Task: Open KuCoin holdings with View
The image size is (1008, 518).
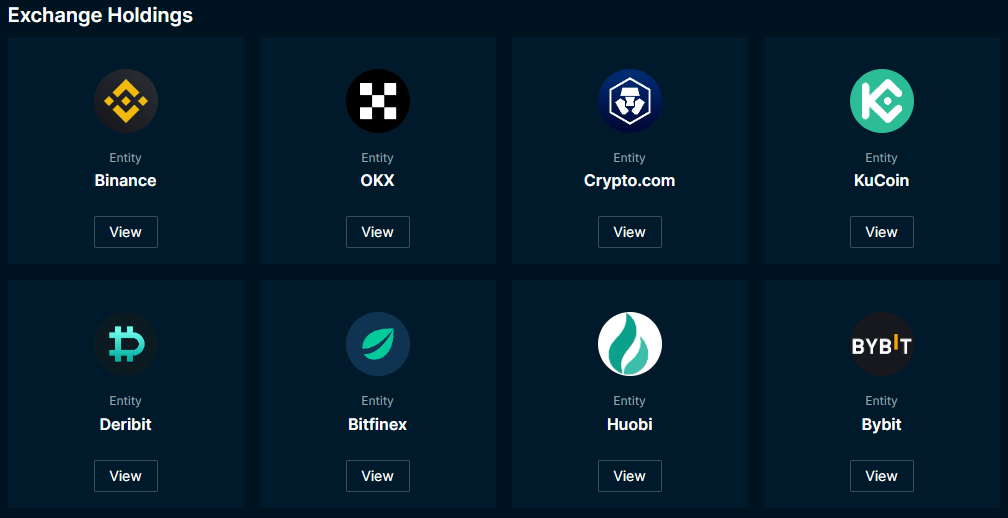Action: (x=881, y=232)
